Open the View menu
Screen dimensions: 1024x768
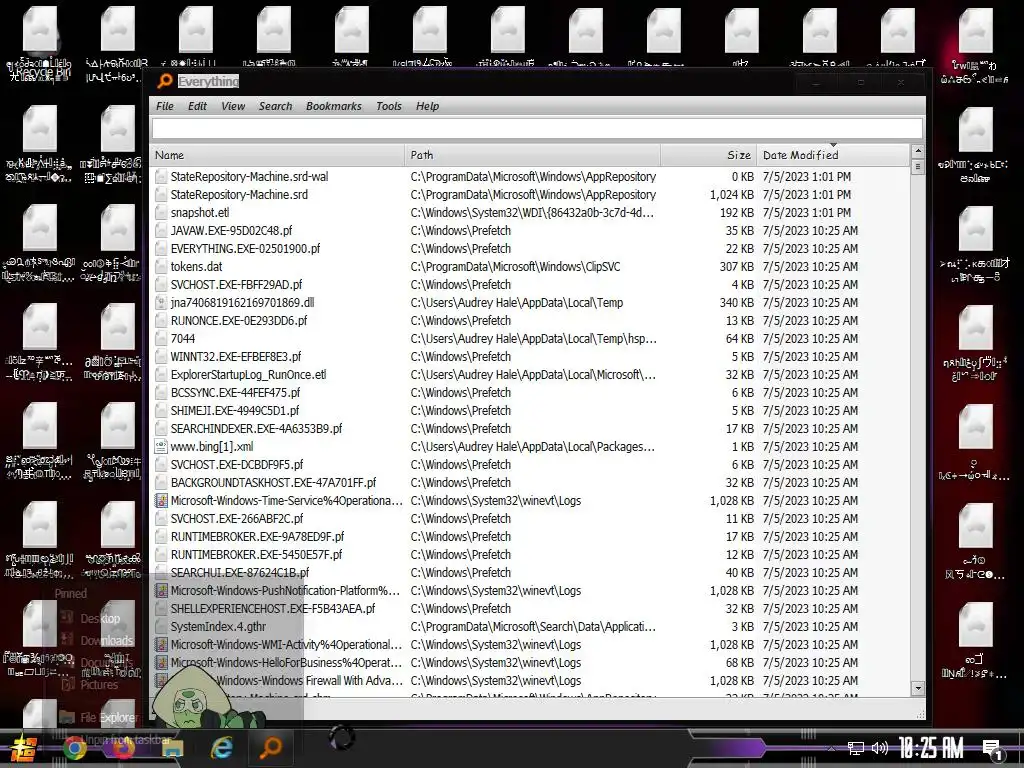pyautogui.click(x=233, y=106)
